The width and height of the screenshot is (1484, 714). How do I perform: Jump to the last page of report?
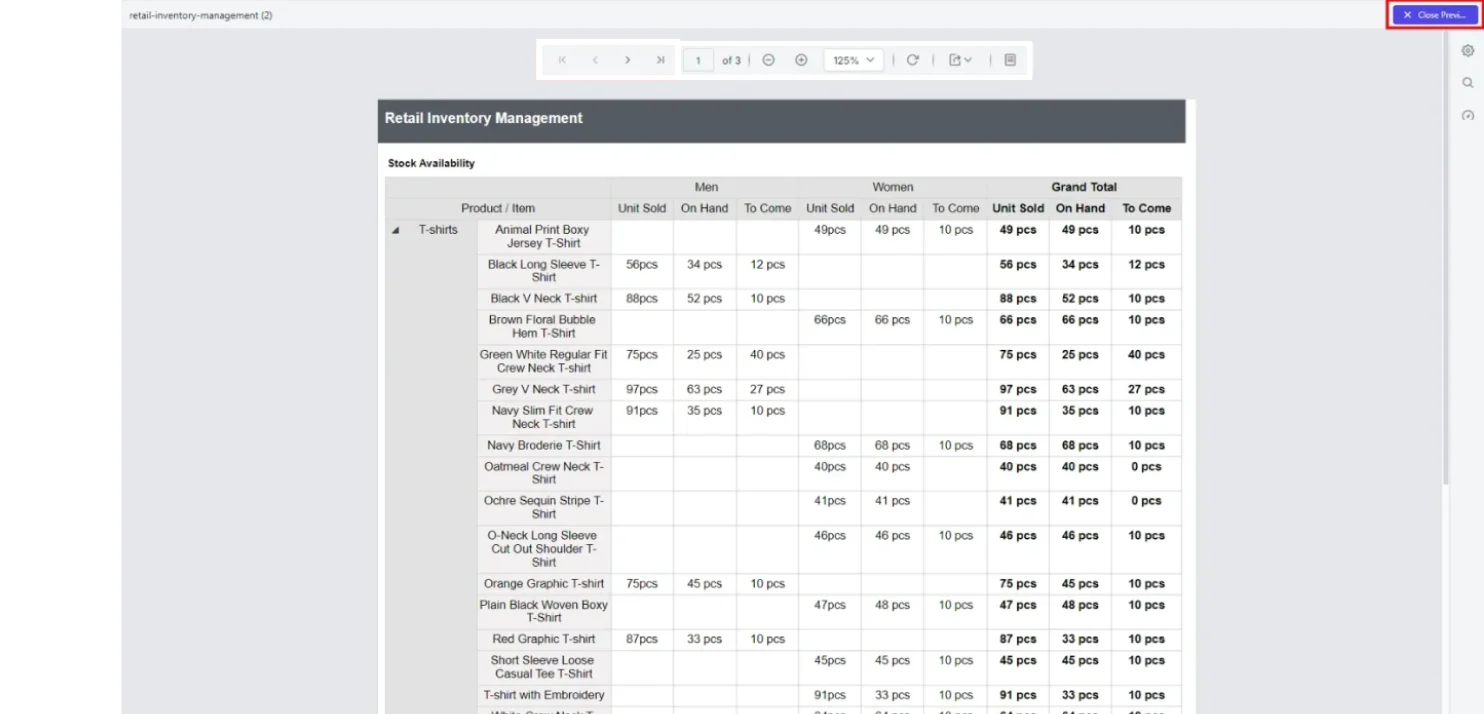click(660, 59)
